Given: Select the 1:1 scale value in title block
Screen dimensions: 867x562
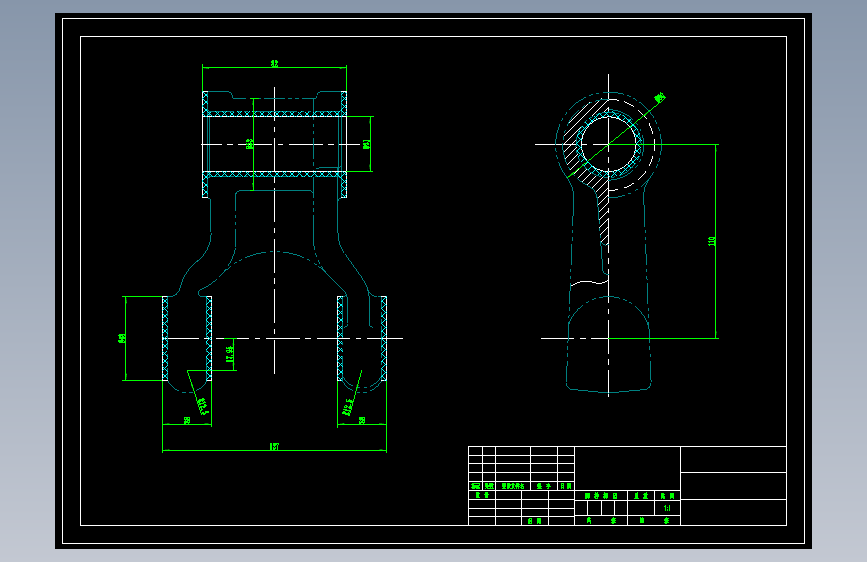Looking at the screenshot, I should [x=667, y=508].
